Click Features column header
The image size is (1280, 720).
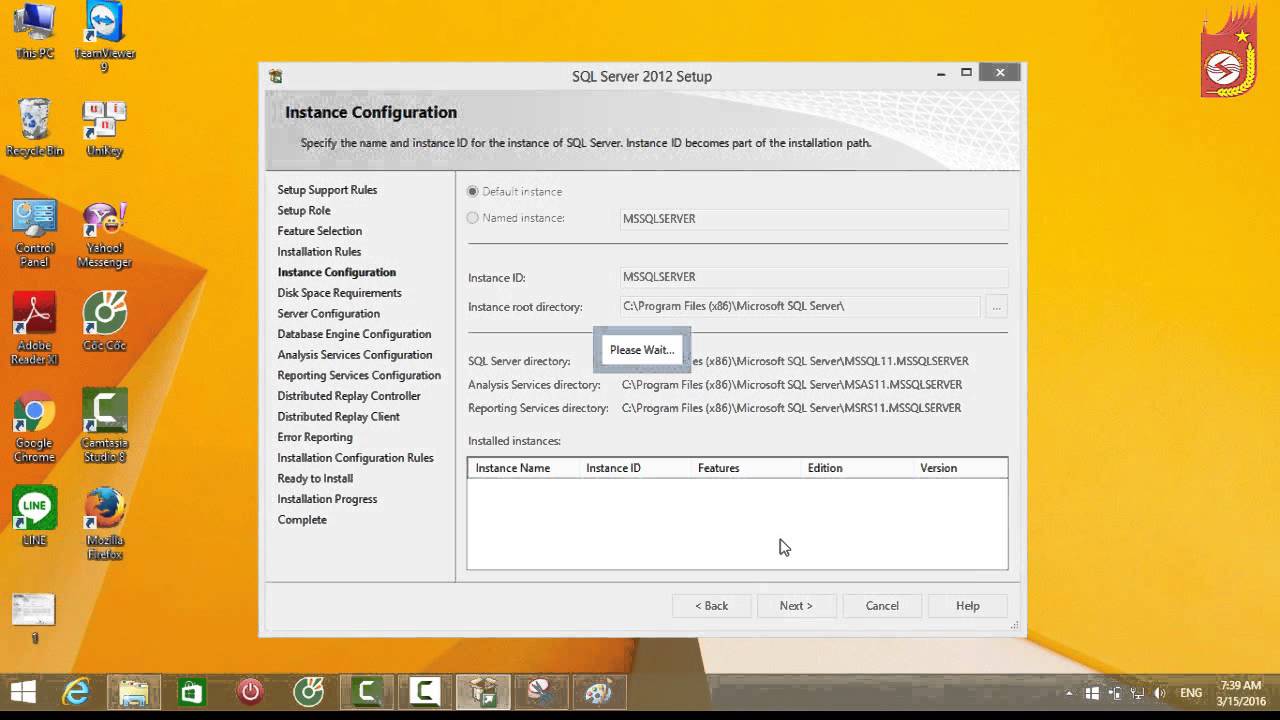point(745,468)
